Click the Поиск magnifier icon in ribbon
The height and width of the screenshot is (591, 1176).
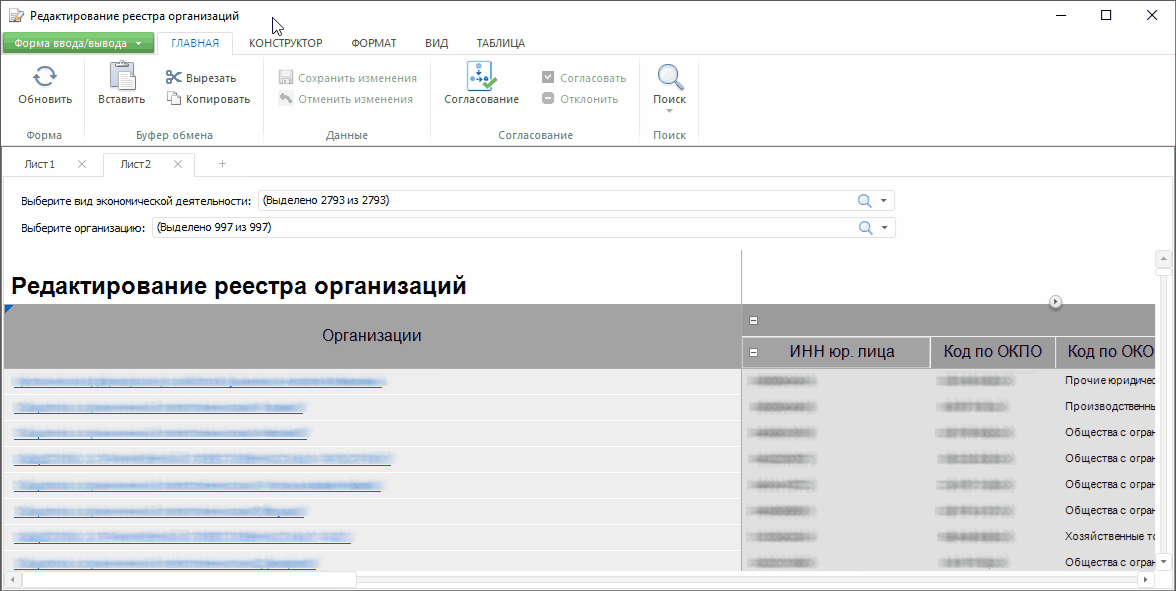point(669,77)
